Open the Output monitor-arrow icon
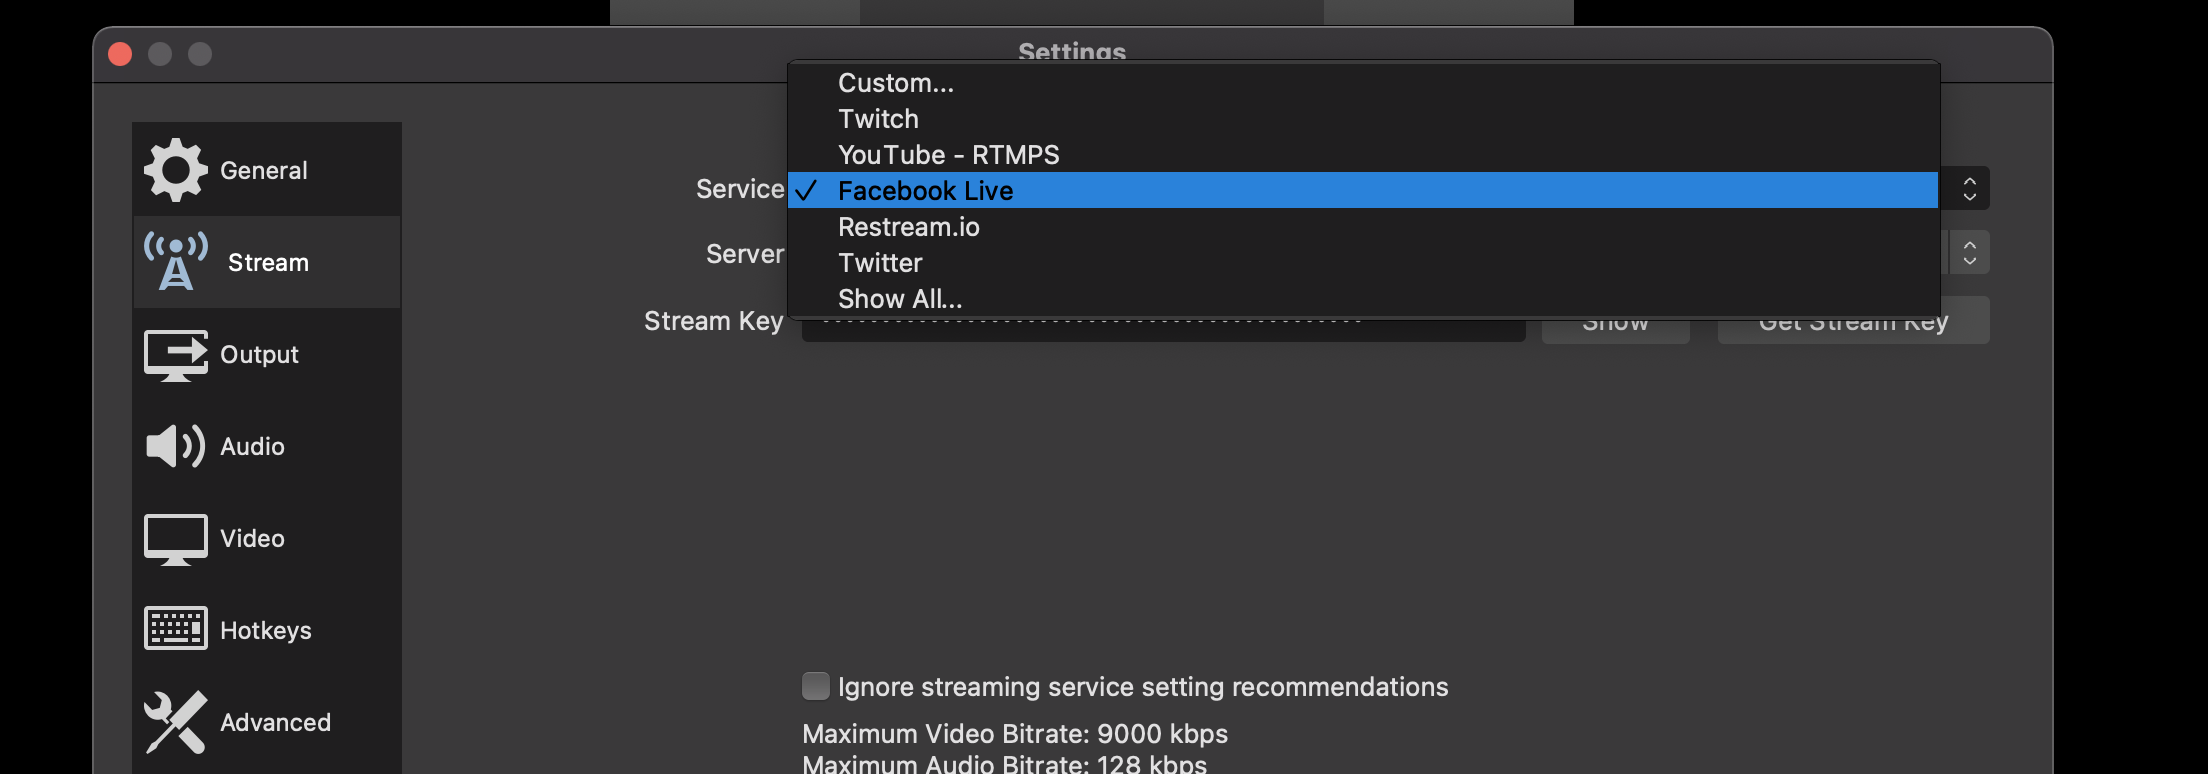Viewport: 2208px width, 774px height. click(x=176, y=355)
